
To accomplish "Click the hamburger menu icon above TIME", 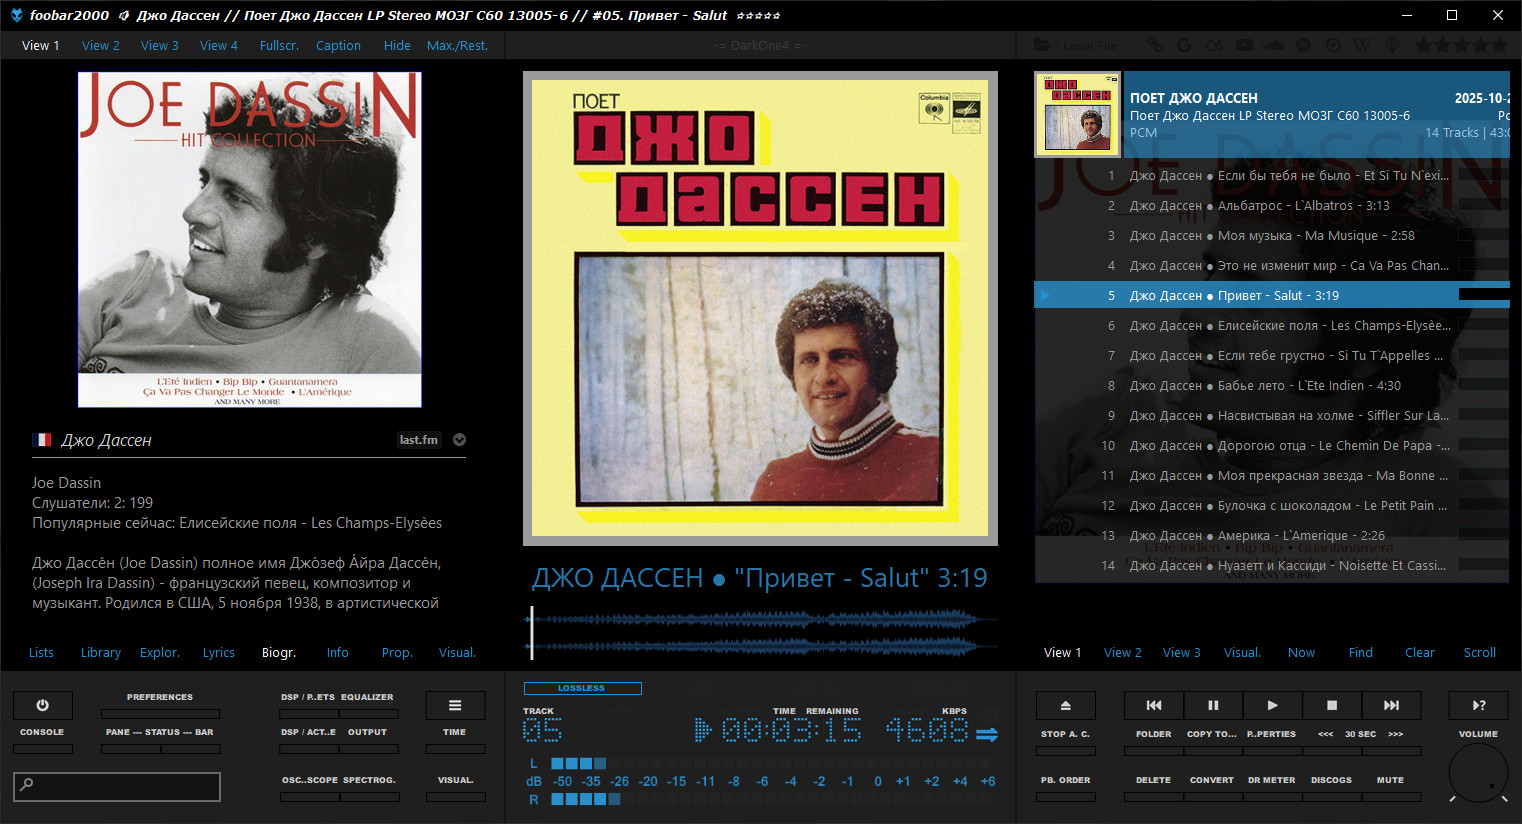I will coord(455,705).
